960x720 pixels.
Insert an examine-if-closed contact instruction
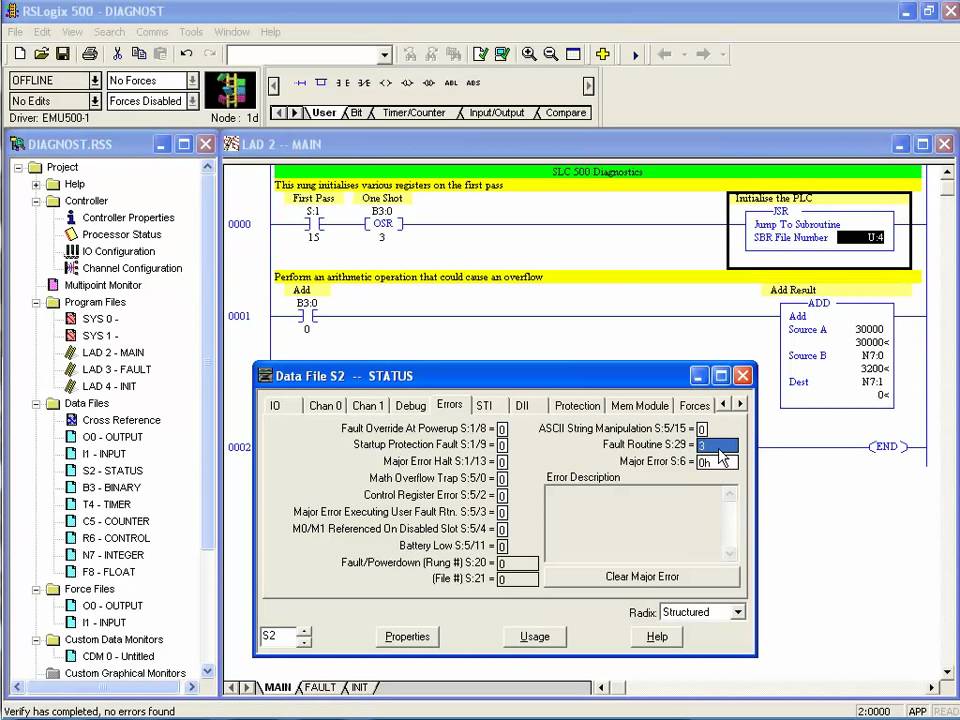click(x=343, y=83)
